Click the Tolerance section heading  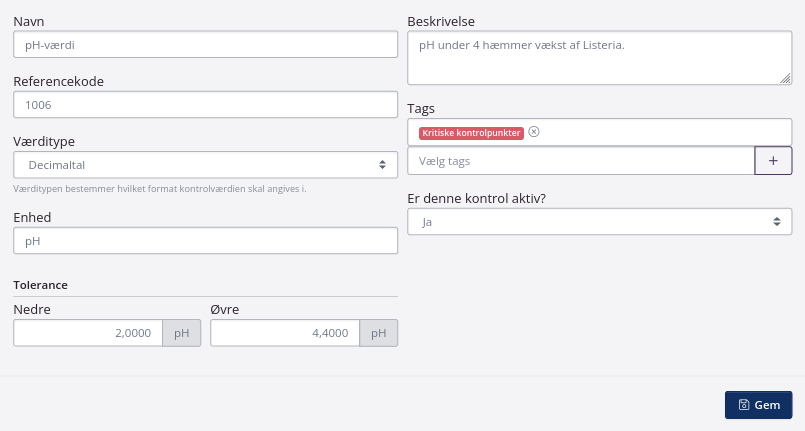coord(40,285)
